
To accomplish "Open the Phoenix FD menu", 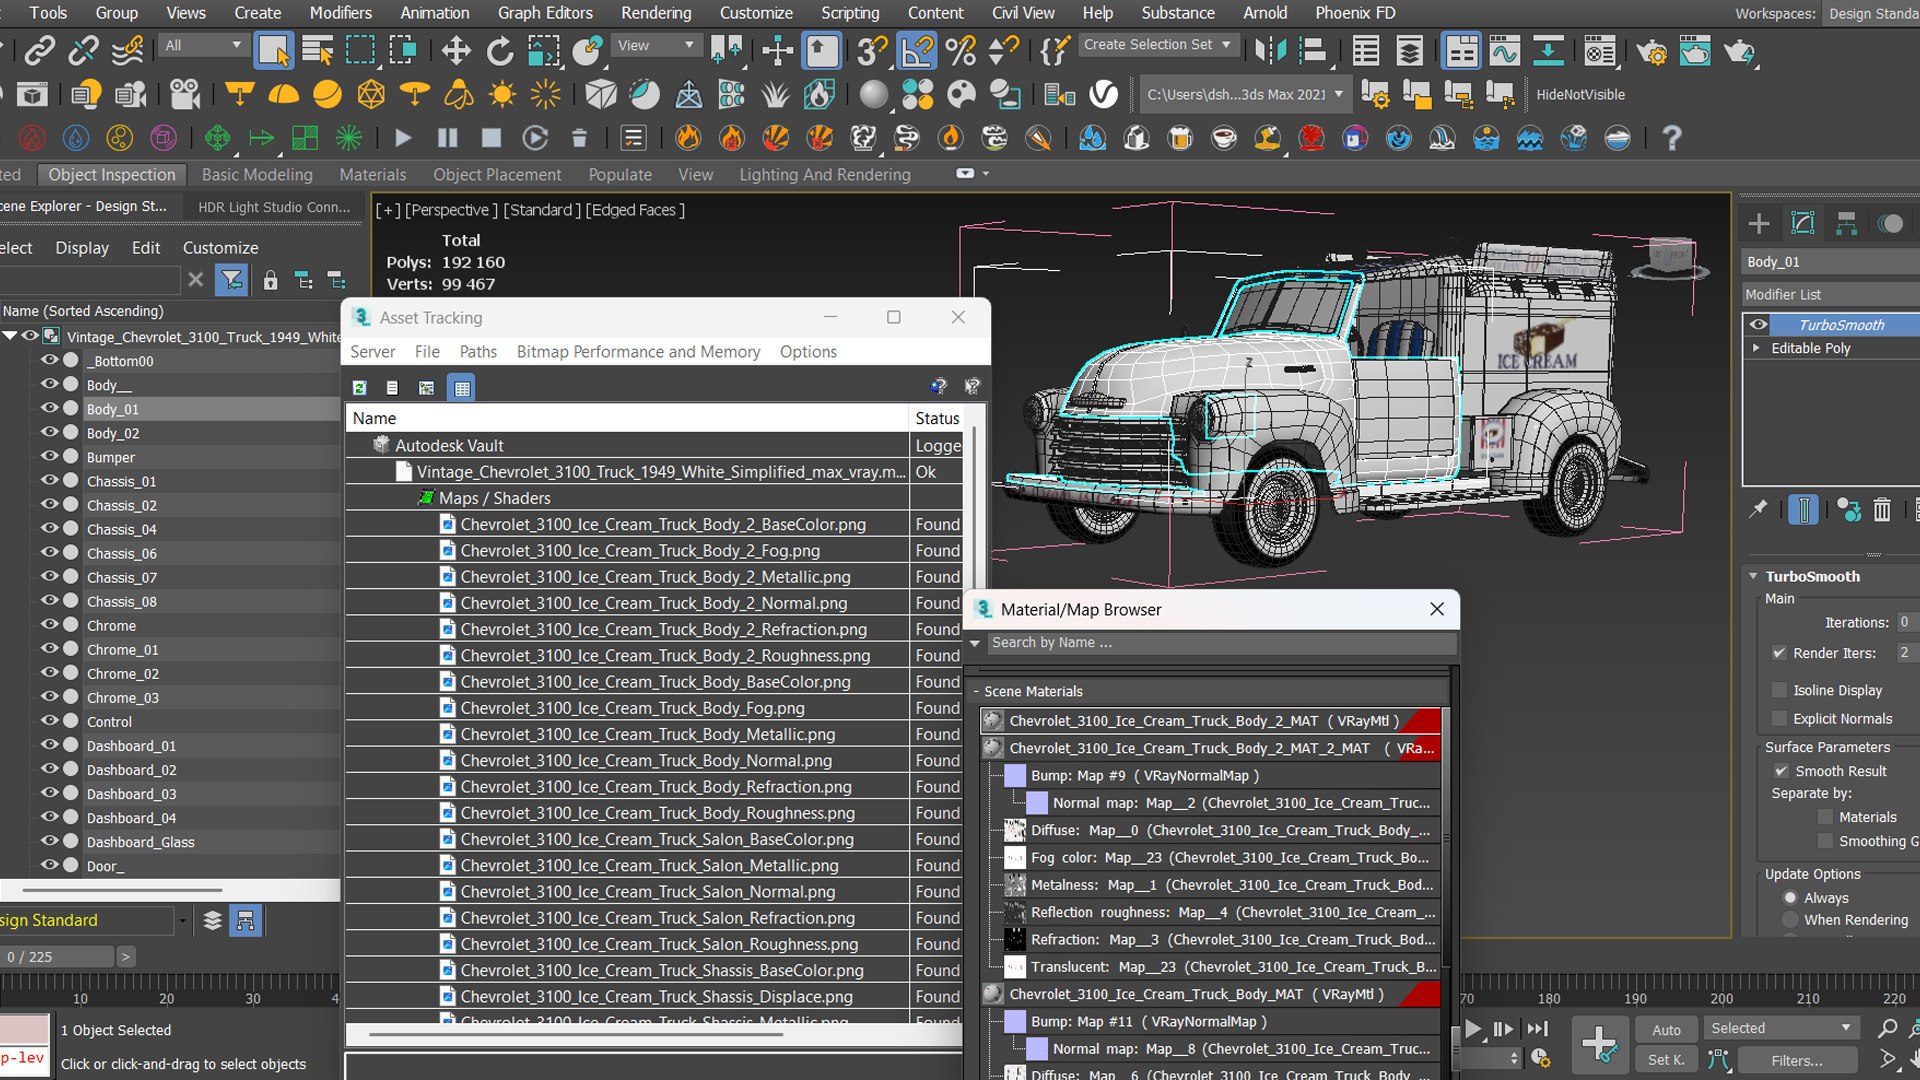I will coord(1355,13).
